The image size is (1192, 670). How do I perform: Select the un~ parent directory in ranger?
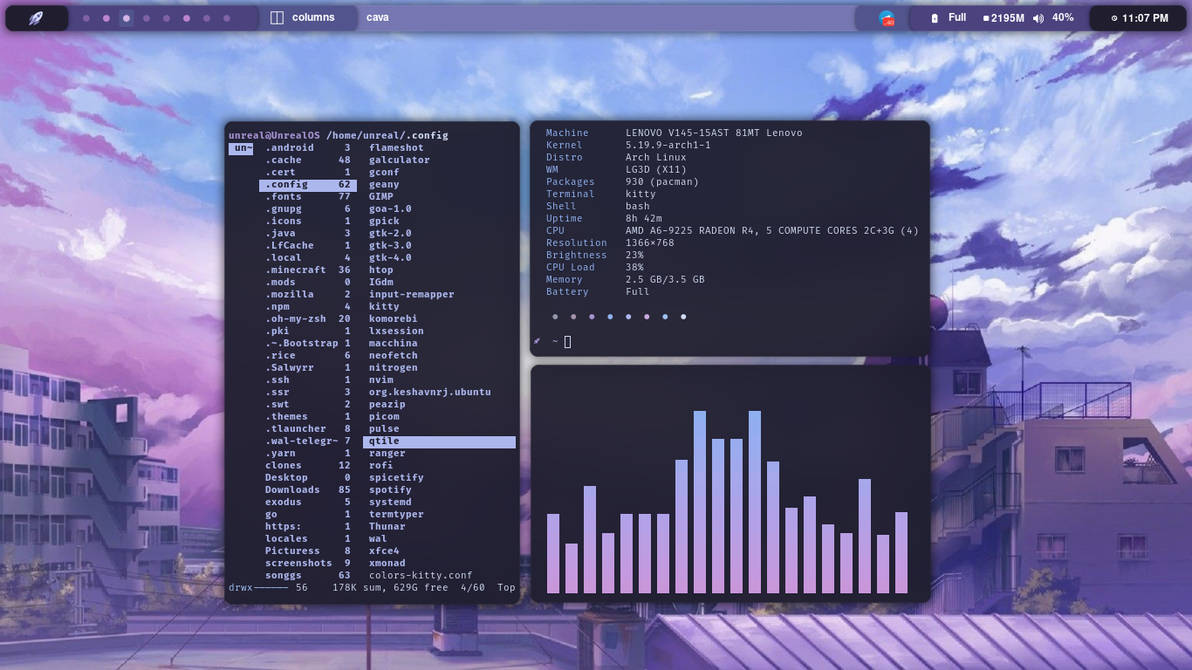241,148
